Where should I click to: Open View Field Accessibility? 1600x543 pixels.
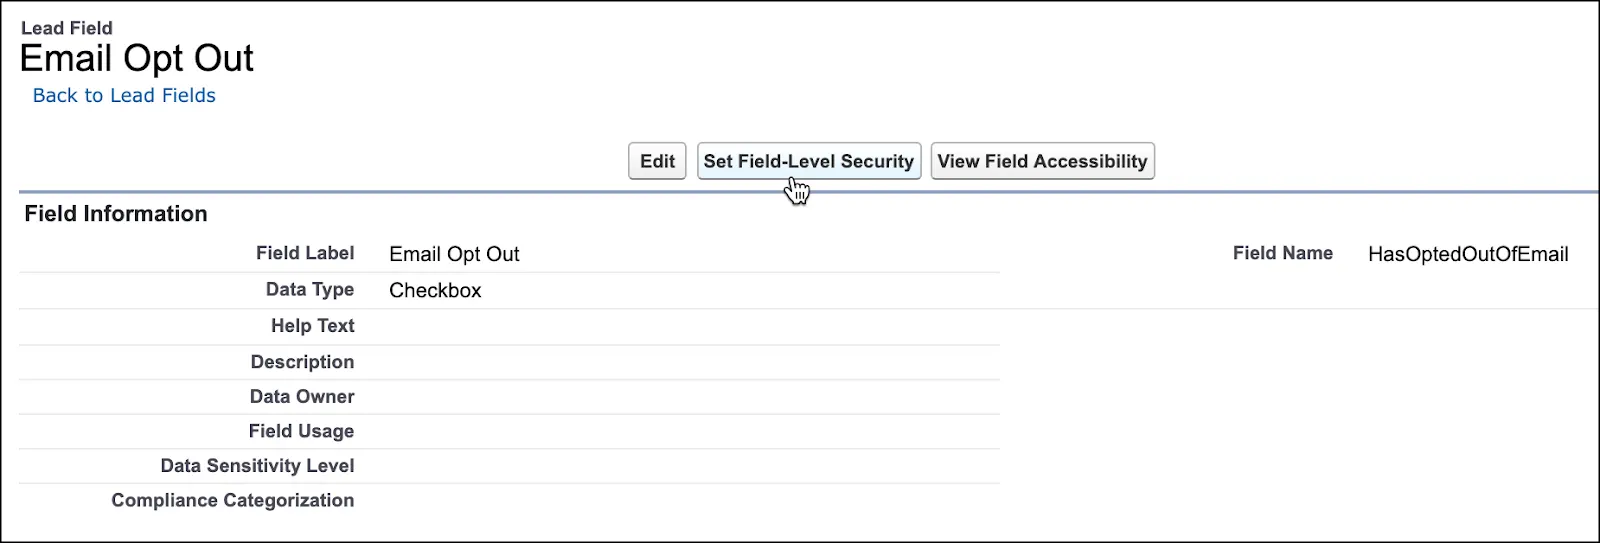click(1042, 161)
